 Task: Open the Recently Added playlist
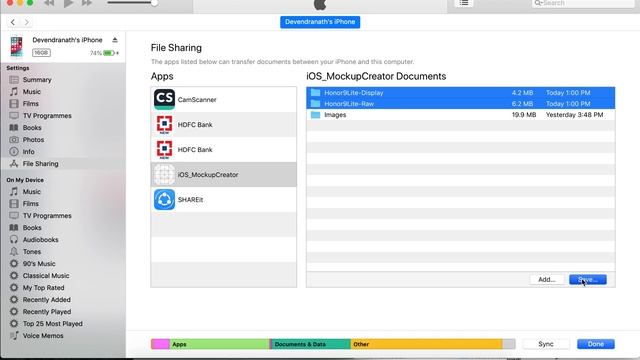[47, 300]
